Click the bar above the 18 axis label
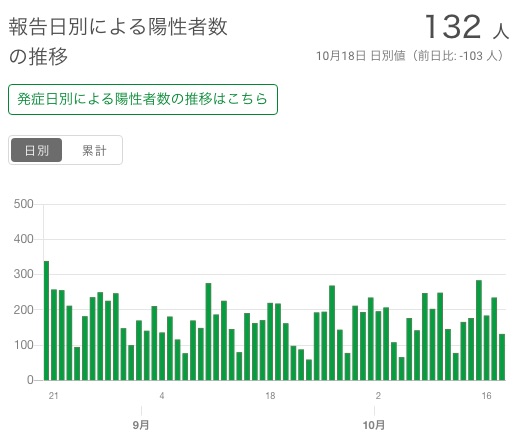 [x=270, y=341]
